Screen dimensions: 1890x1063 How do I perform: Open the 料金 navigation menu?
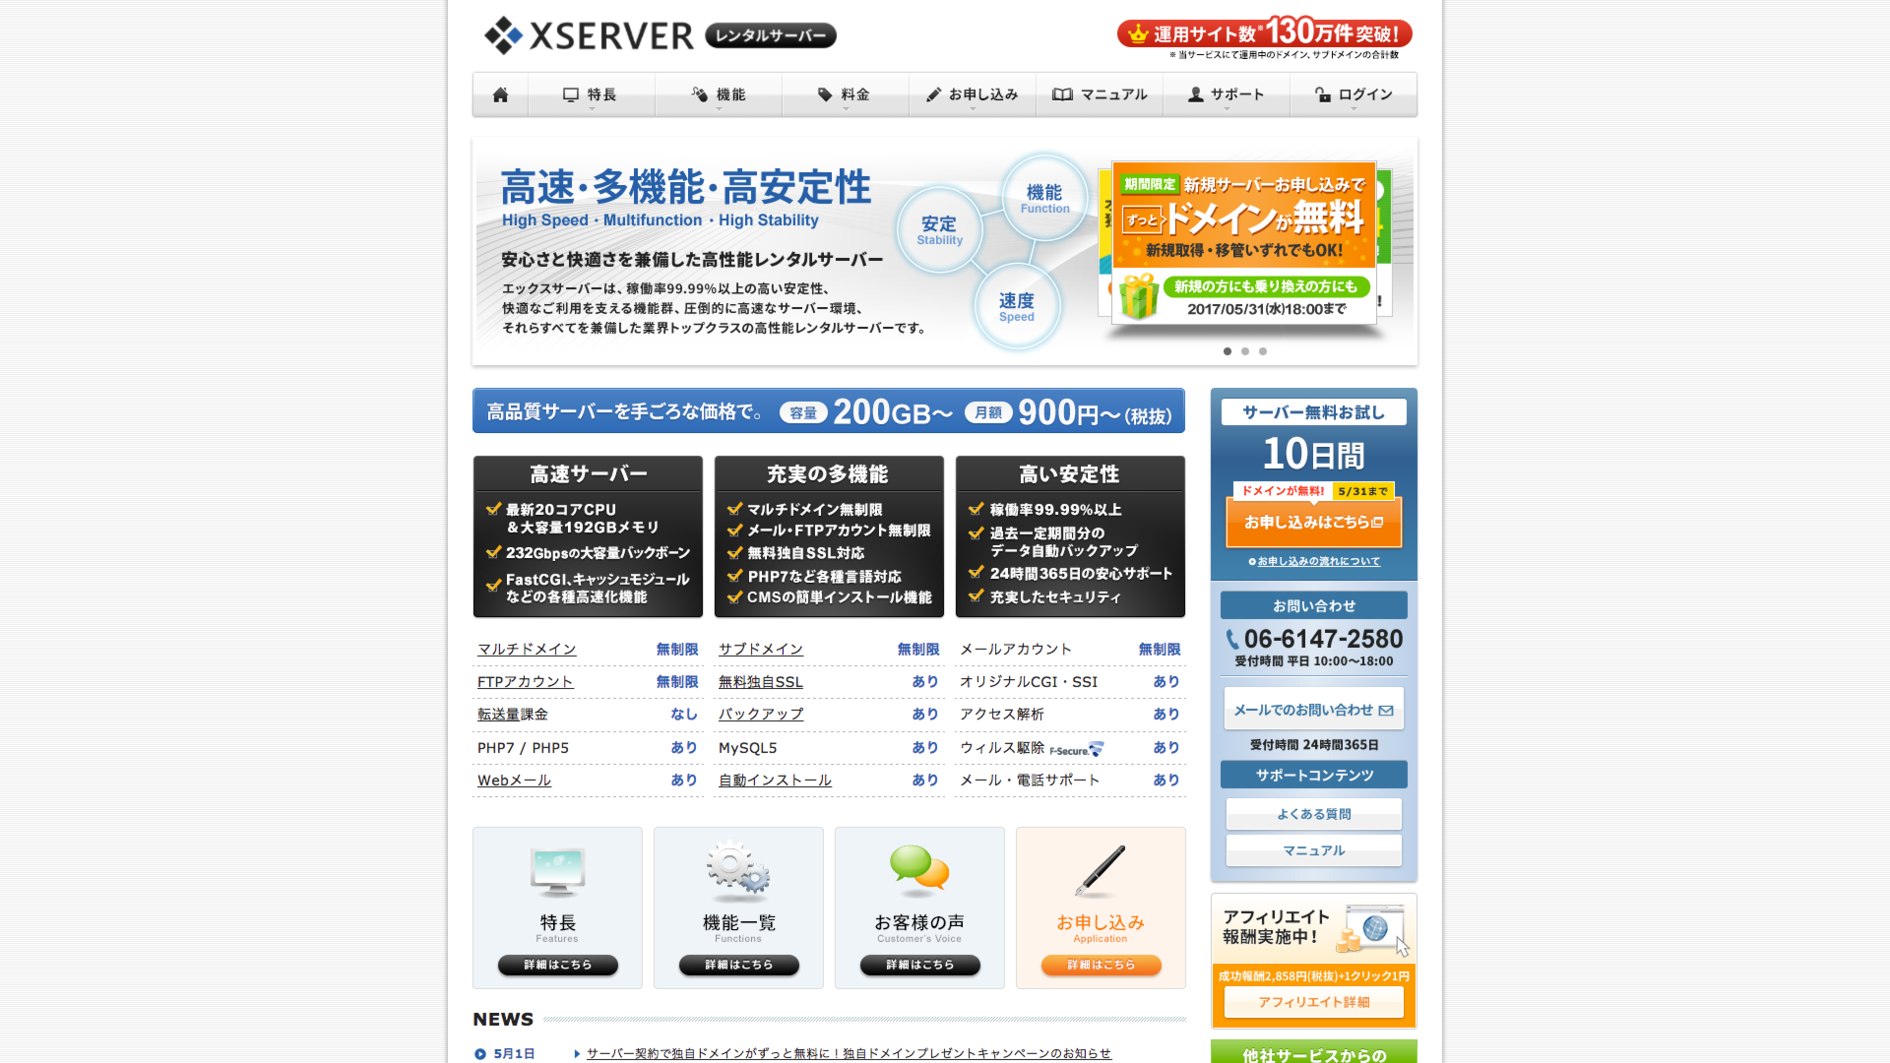pos(845,95)
